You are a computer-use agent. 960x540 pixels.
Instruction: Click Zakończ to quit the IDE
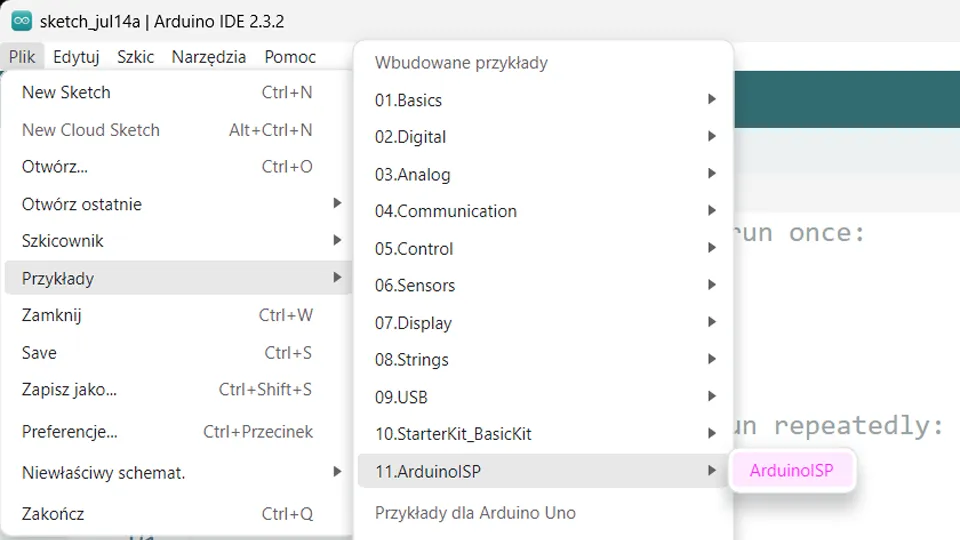pos(53,514)
